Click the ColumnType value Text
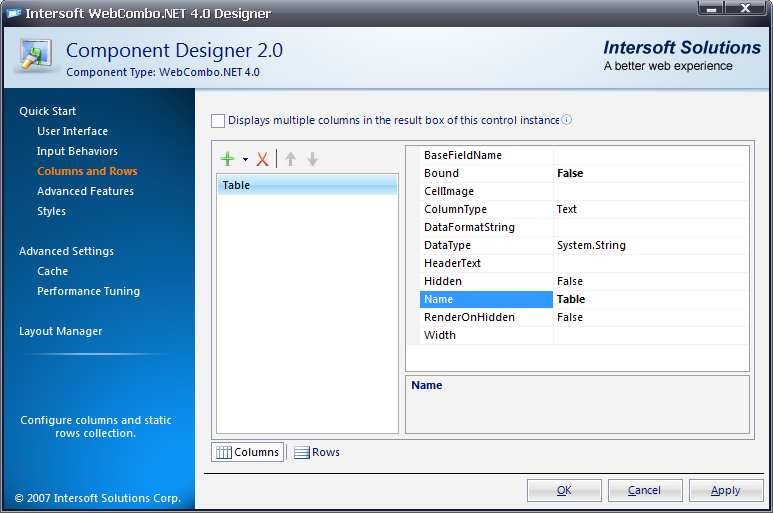The width and height of the screenshot is (773, 514). (x=650, y=209)
